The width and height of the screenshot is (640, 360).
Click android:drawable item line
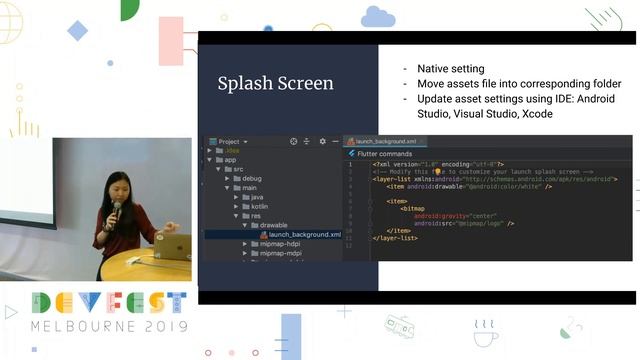coord(469,187)
